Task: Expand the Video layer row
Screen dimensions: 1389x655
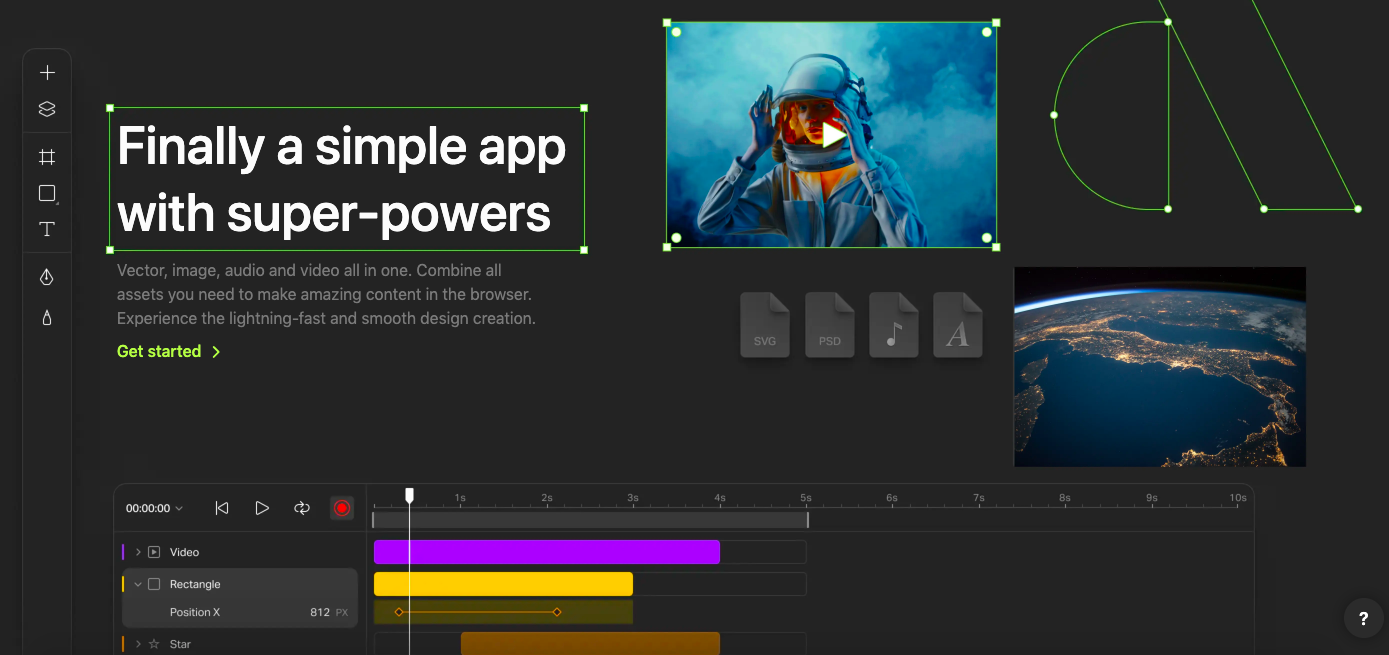Action: pyautogui.click(x=138, y=552)
